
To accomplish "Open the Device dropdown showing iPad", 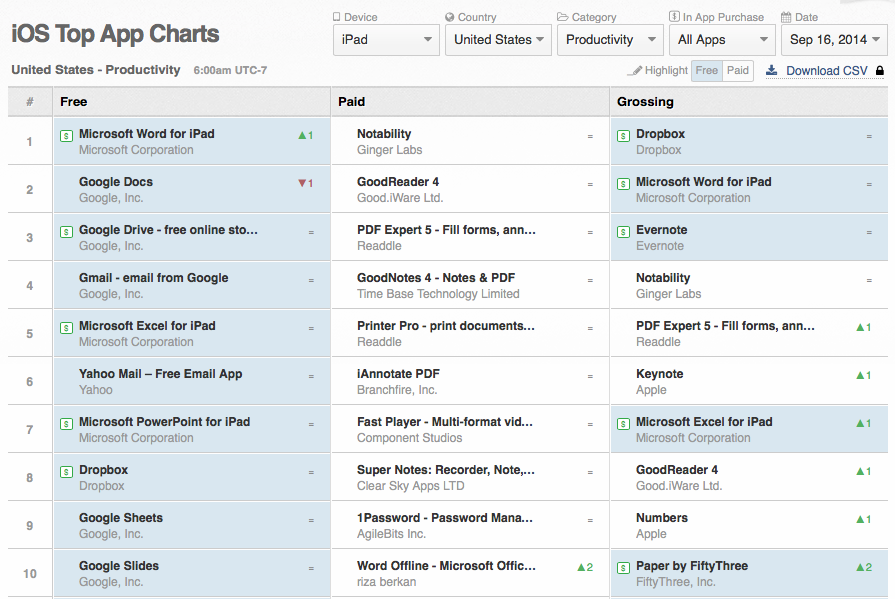I will pos(386,40).
